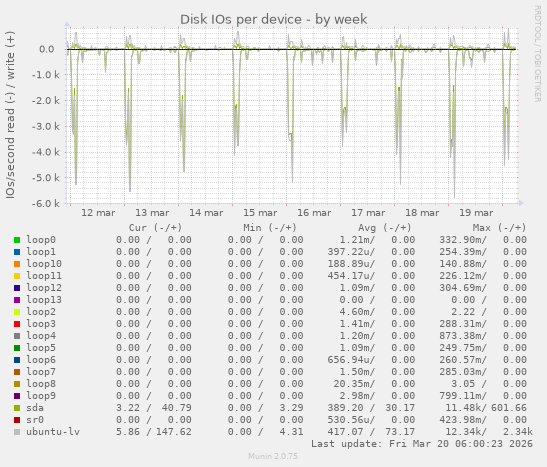Click the loop3 red legend swatch

(x=17, y=324)
